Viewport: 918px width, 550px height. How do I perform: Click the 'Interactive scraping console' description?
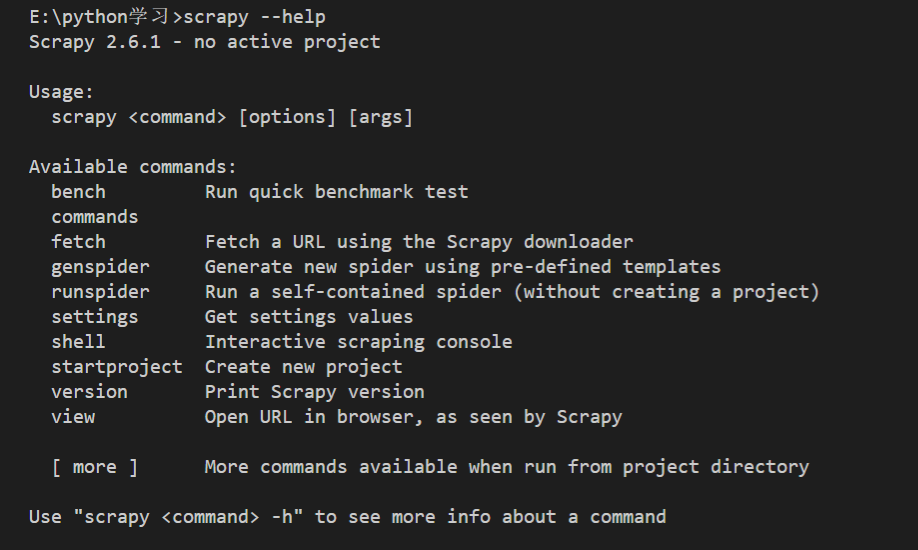[x=358, y=342]
